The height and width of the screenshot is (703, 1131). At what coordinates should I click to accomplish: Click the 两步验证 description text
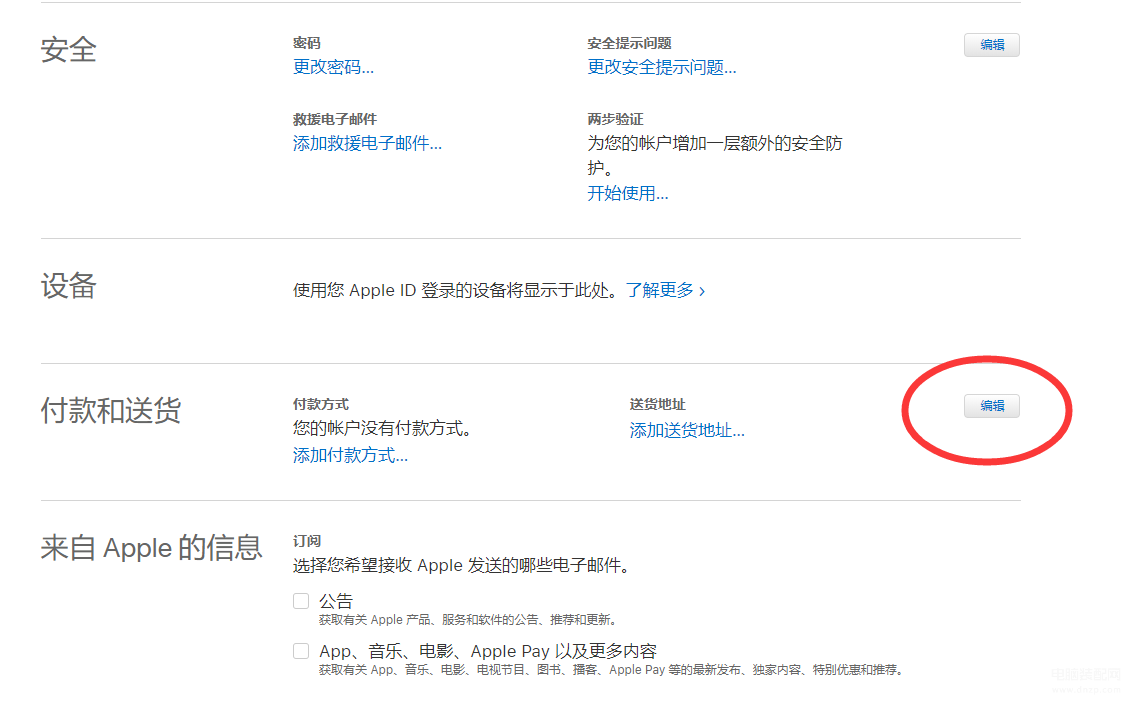pyautogui.click(x=714, y=156)
